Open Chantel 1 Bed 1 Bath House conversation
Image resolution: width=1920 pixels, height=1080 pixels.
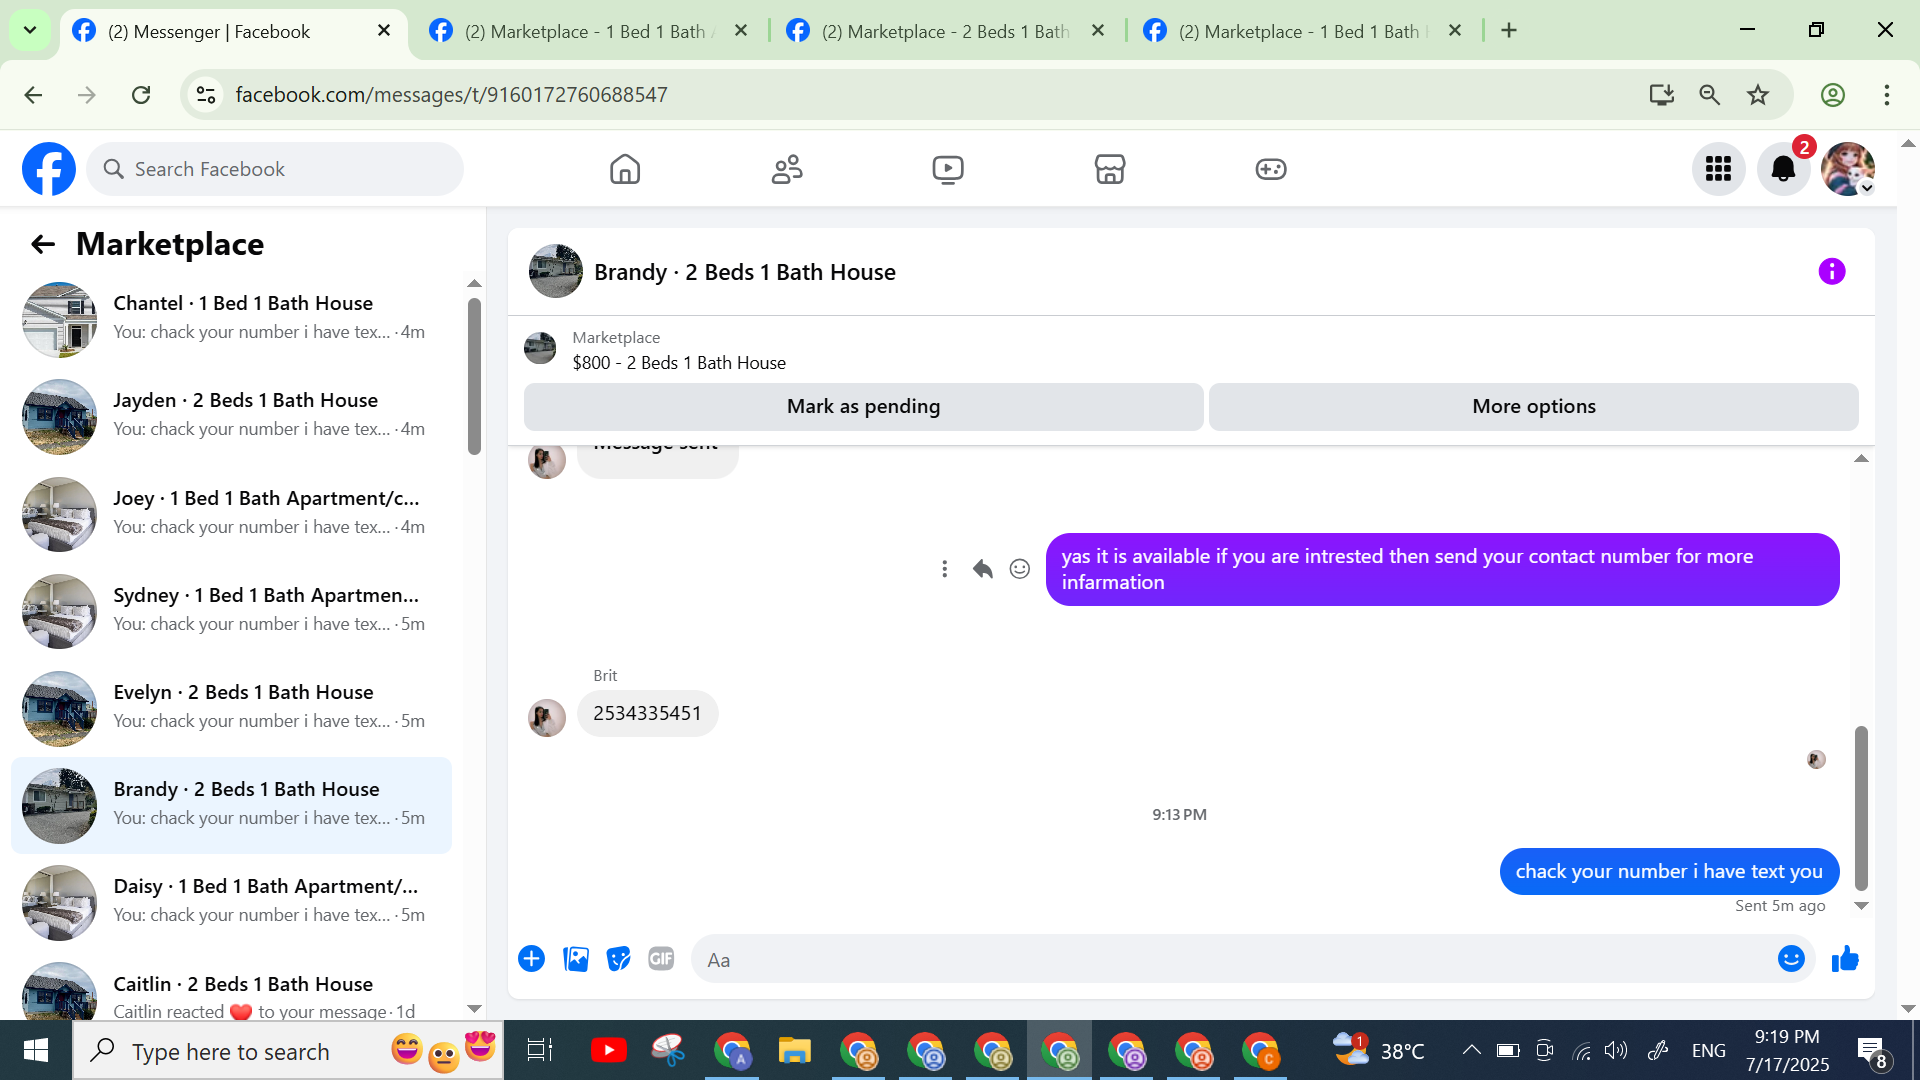click(x=231, y=319)
